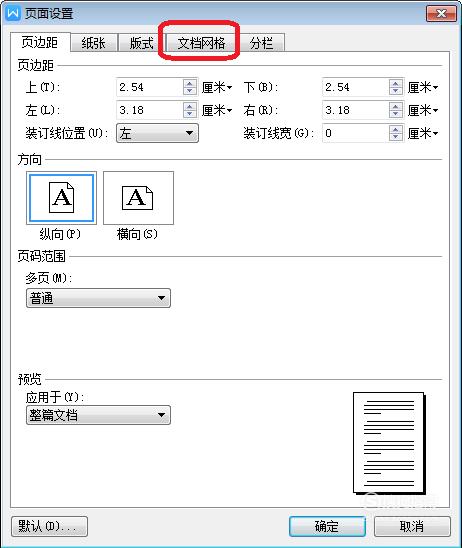Open unit dropdown for 下(B) margin
This screenshot has width=462, height=548.
tap(423, 87)
